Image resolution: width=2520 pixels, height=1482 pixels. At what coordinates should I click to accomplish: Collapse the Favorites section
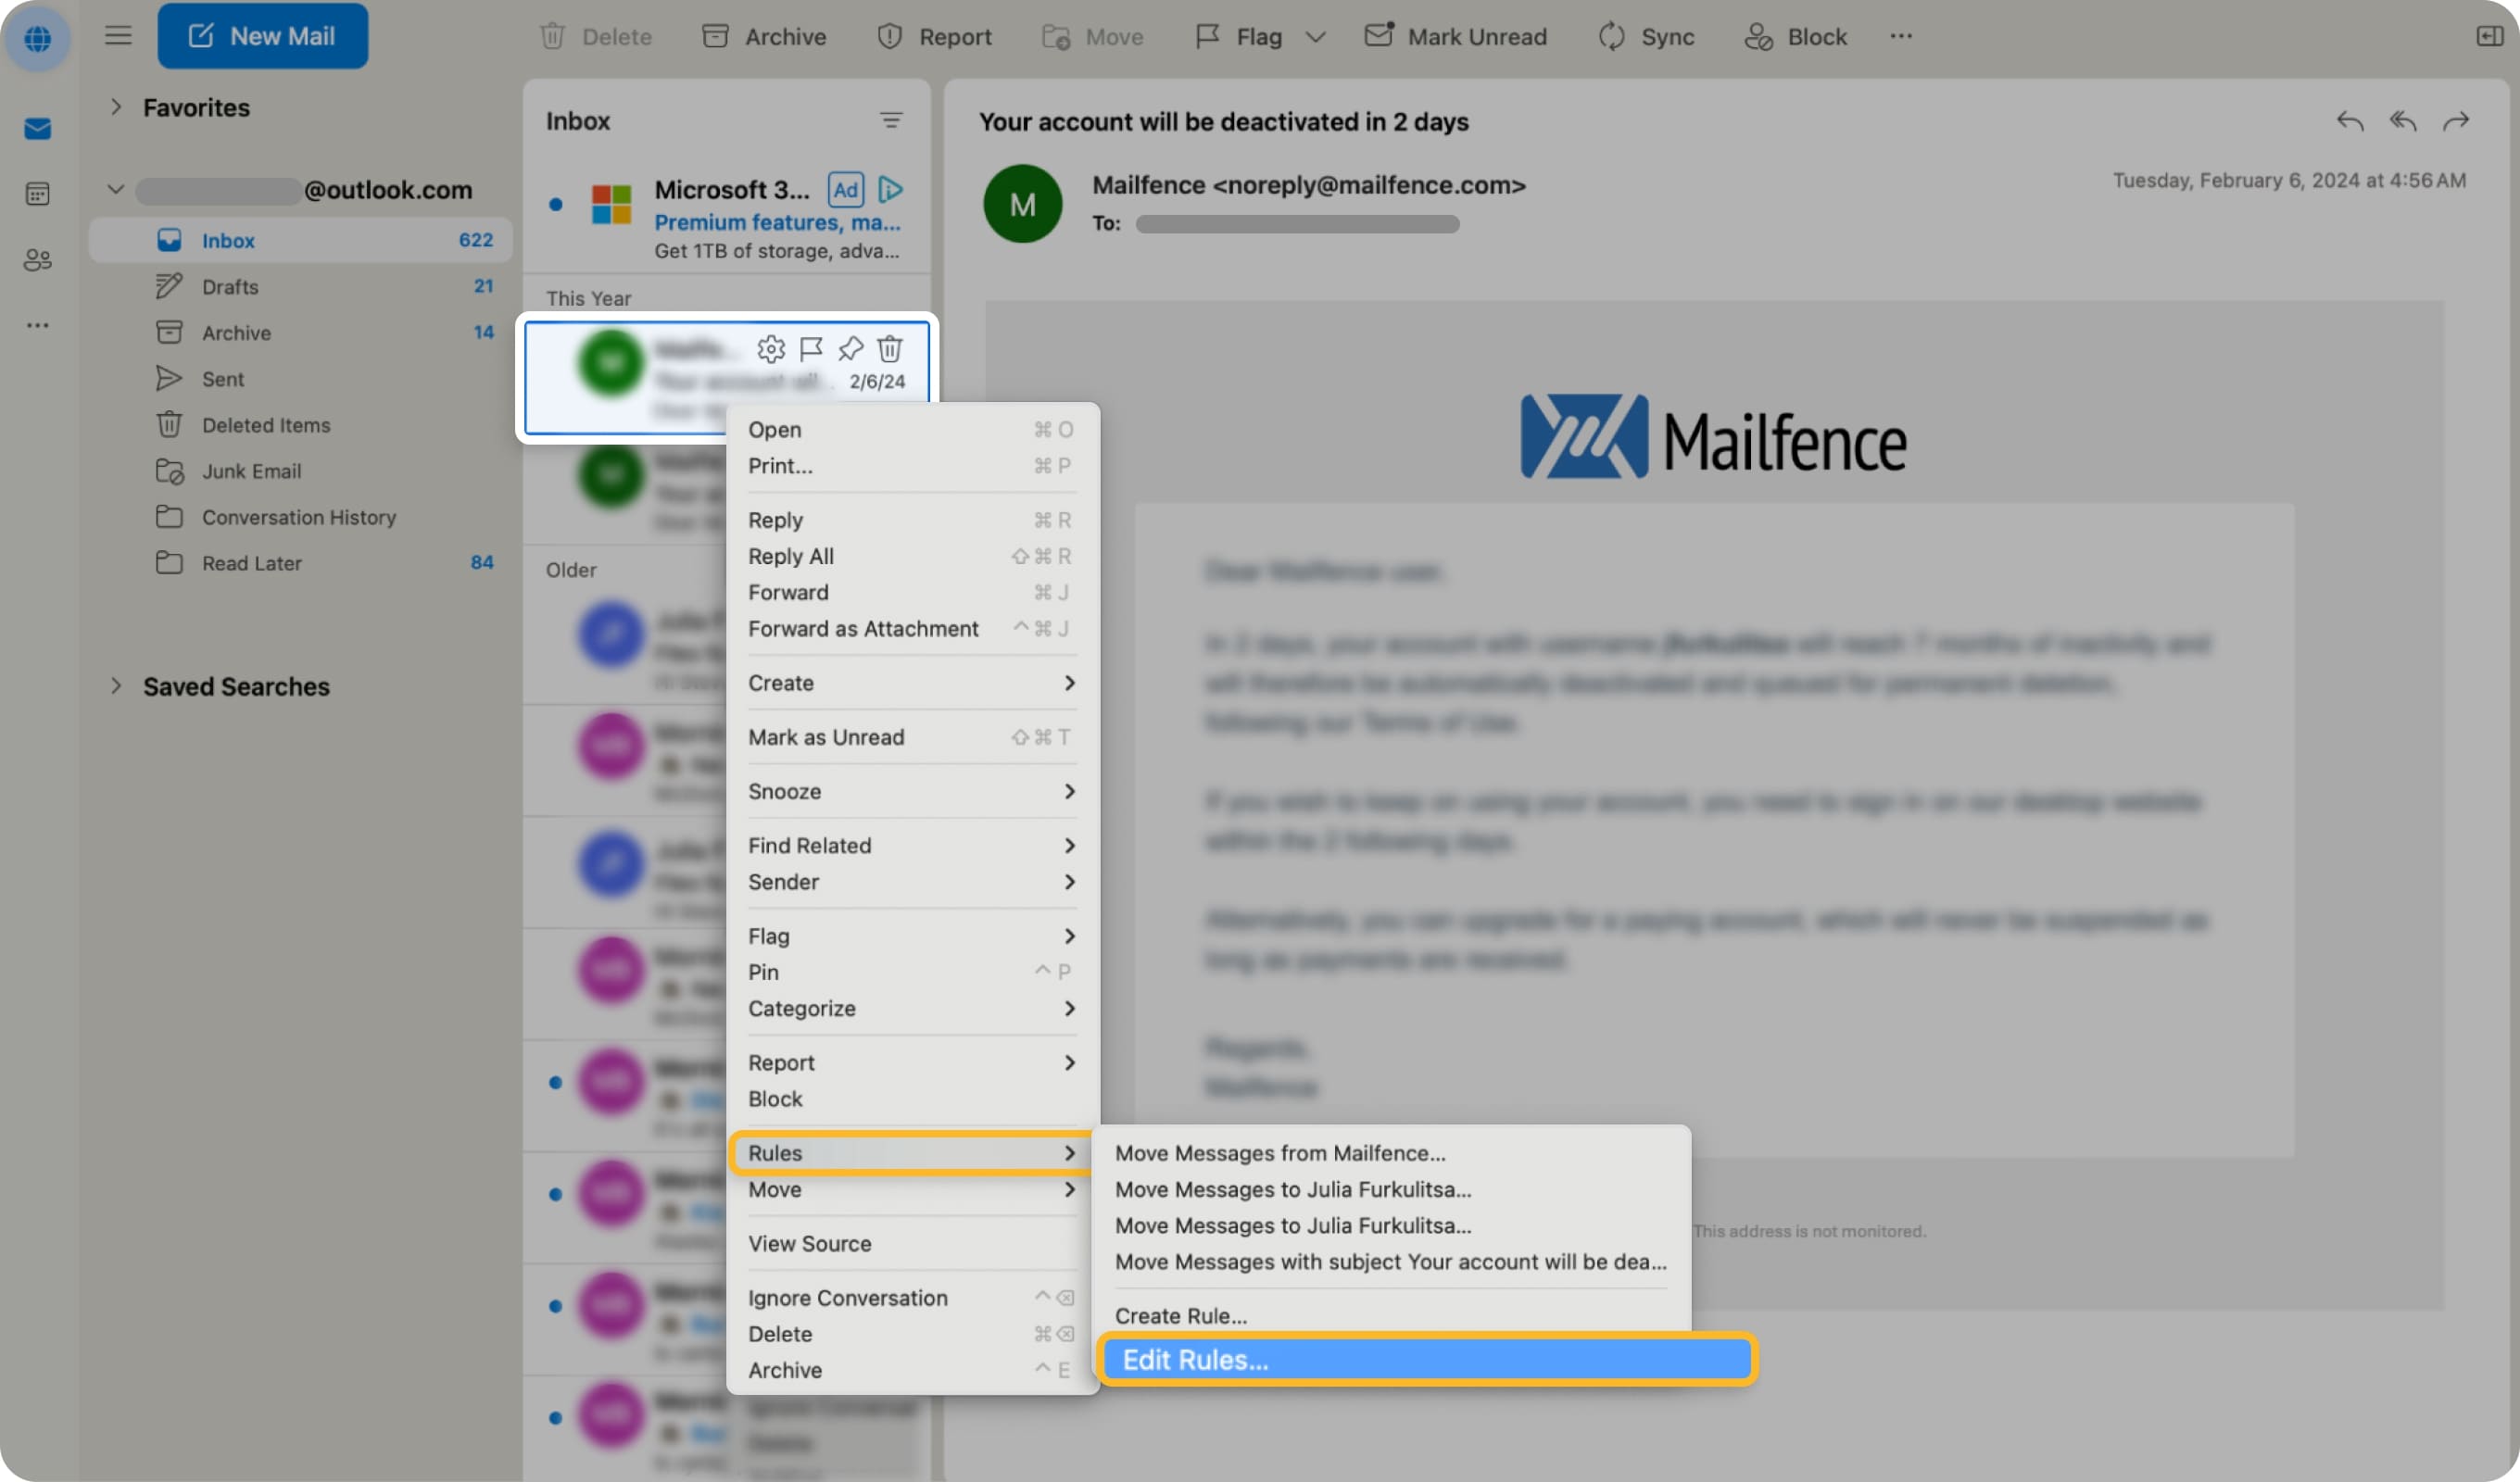(116, 107)
